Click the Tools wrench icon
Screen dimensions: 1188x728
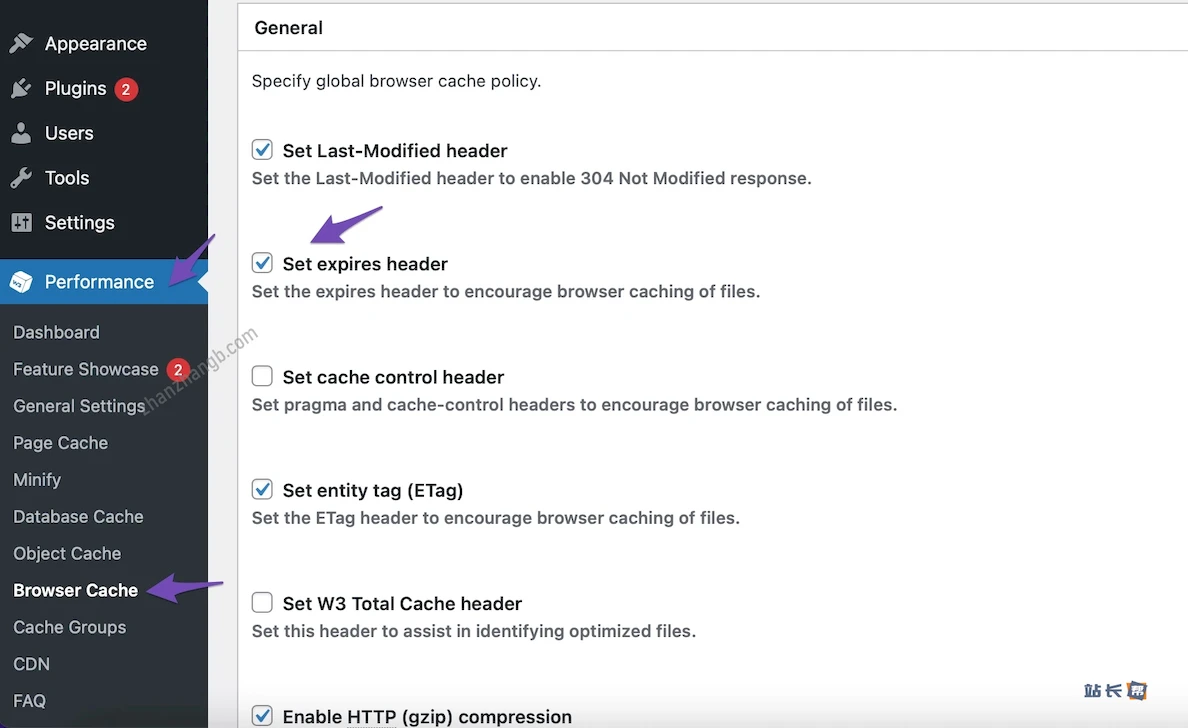pos(21,178)
